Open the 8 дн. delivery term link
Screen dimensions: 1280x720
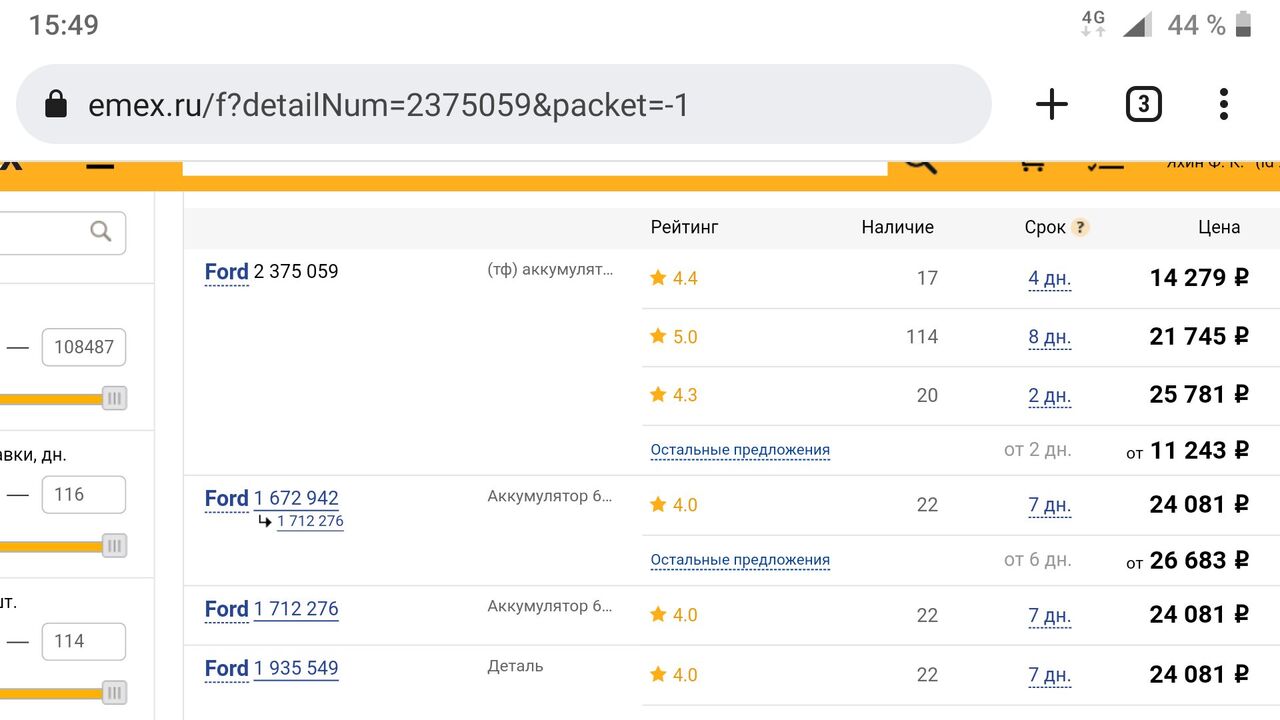point(1050,337)
